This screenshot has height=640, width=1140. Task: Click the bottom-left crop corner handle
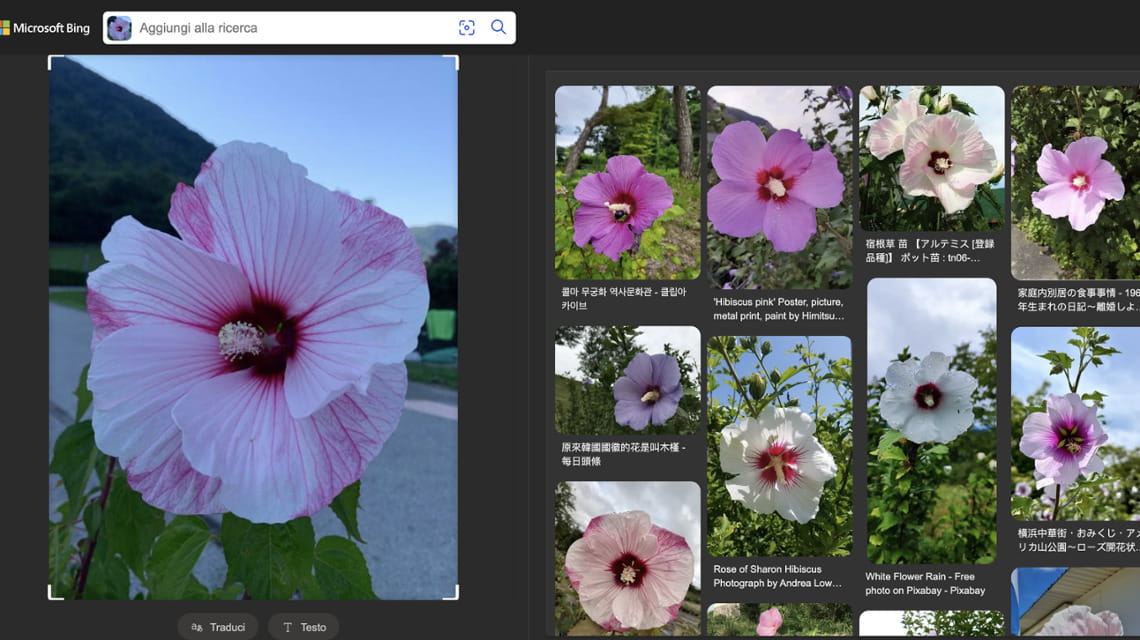[51, 596]
